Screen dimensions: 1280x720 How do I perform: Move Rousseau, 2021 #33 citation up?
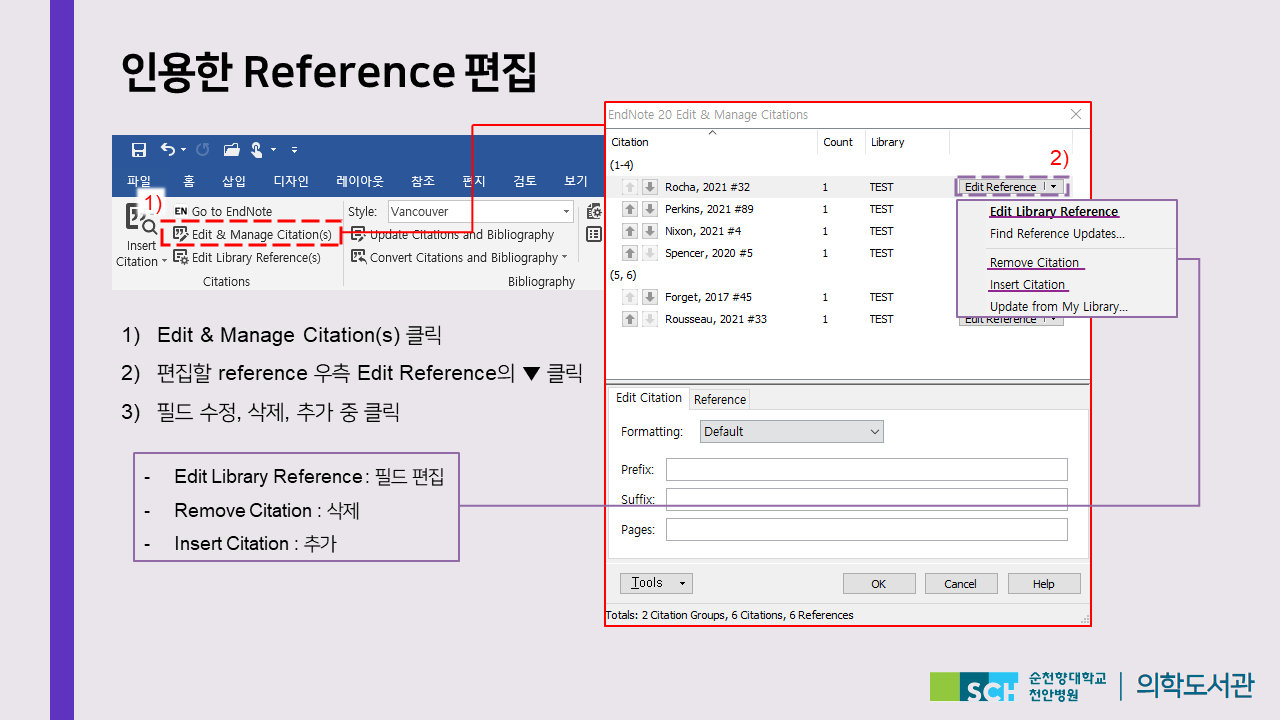630,319
